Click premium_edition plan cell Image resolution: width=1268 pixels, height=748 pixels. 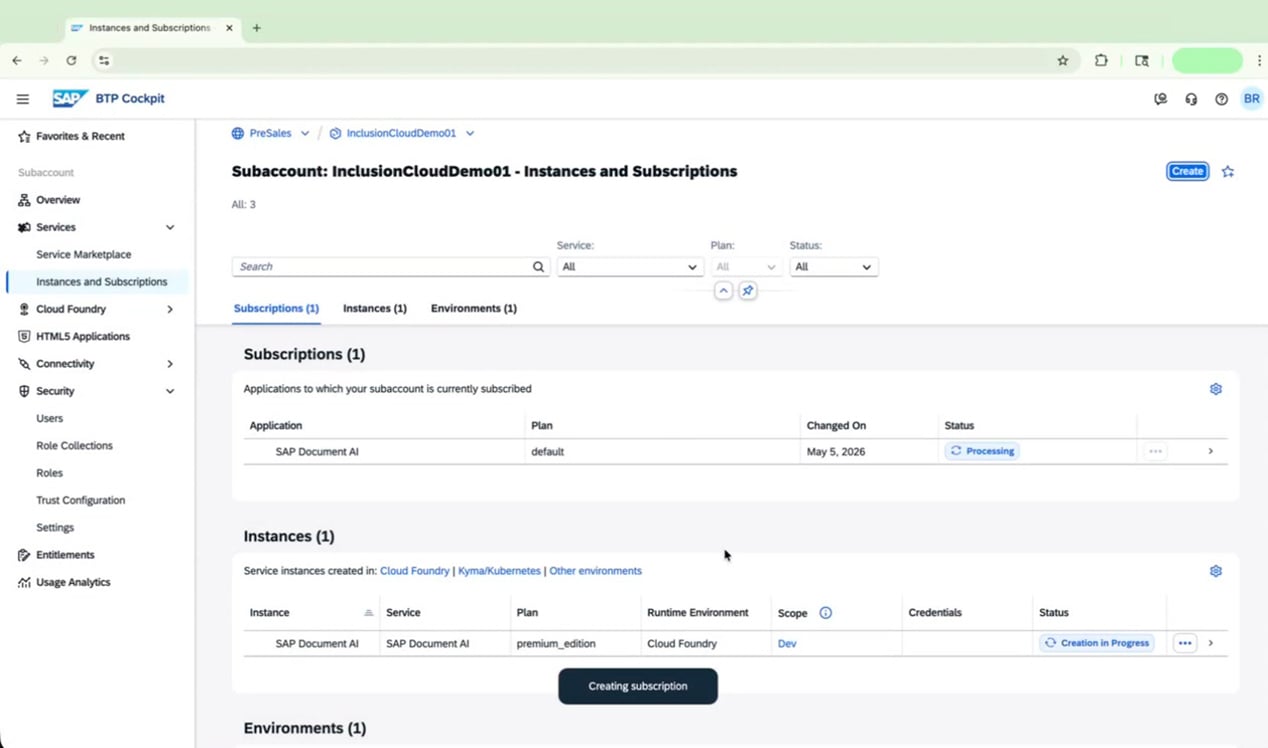(556, 644)
